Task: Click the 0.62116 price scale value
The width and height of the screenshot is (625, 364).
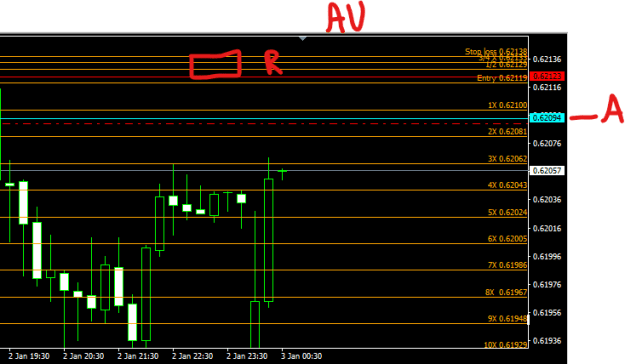Action: (547, 87)
